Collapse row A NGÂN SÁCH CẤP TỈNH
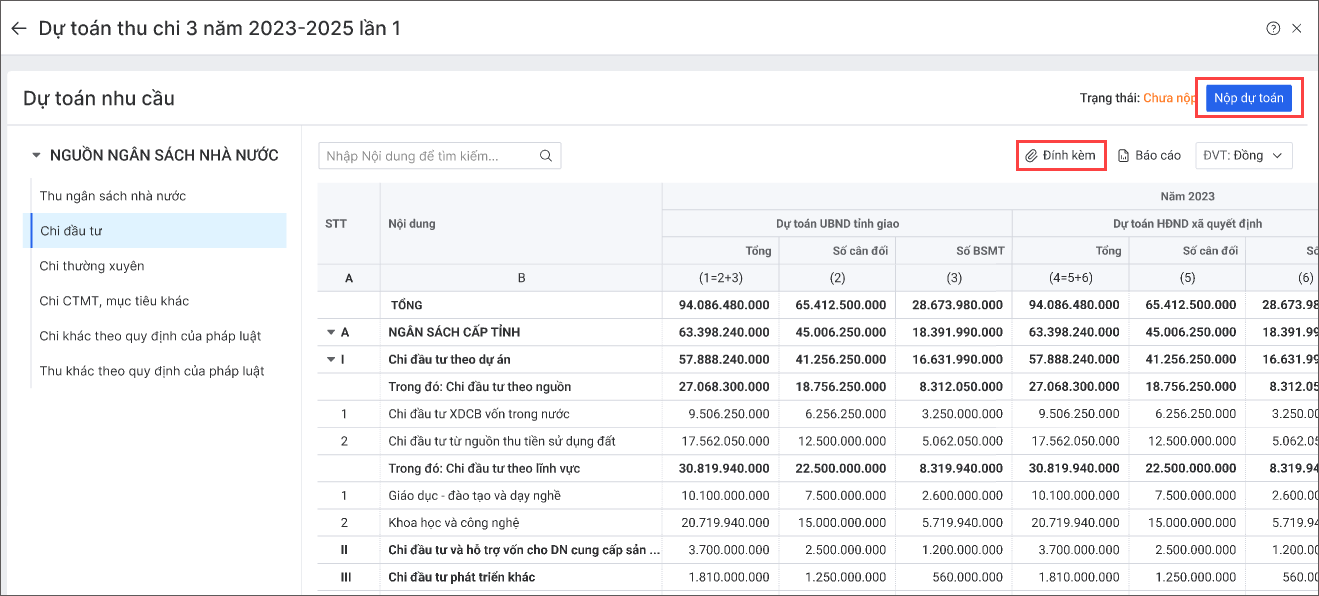 331,332
